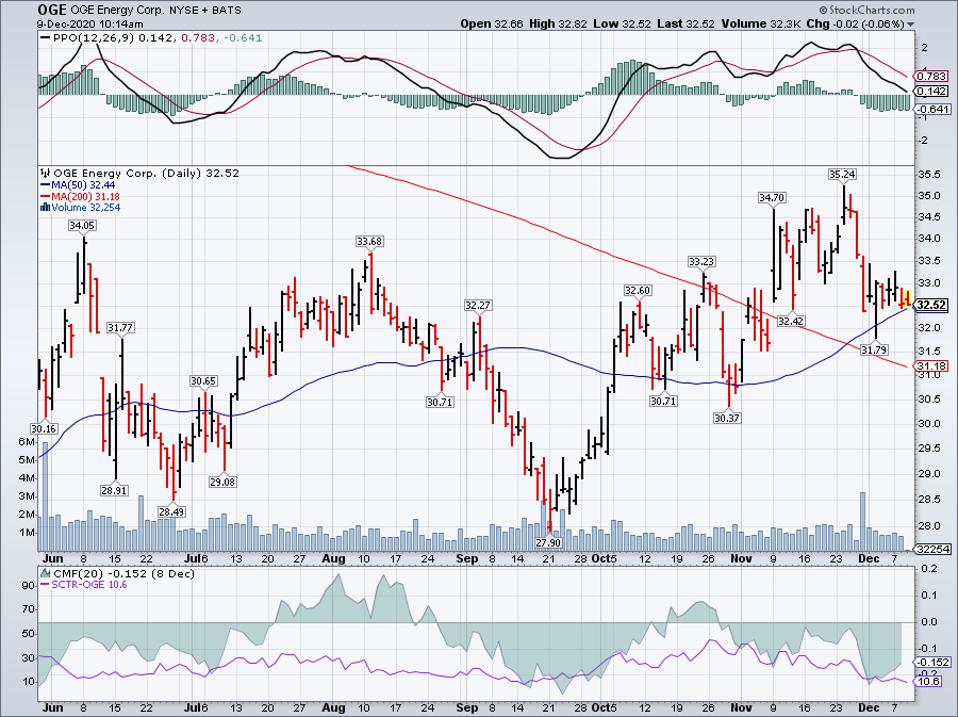Click the 30.37 low price label
958x717 pixels.
click(x=726, y=418)
